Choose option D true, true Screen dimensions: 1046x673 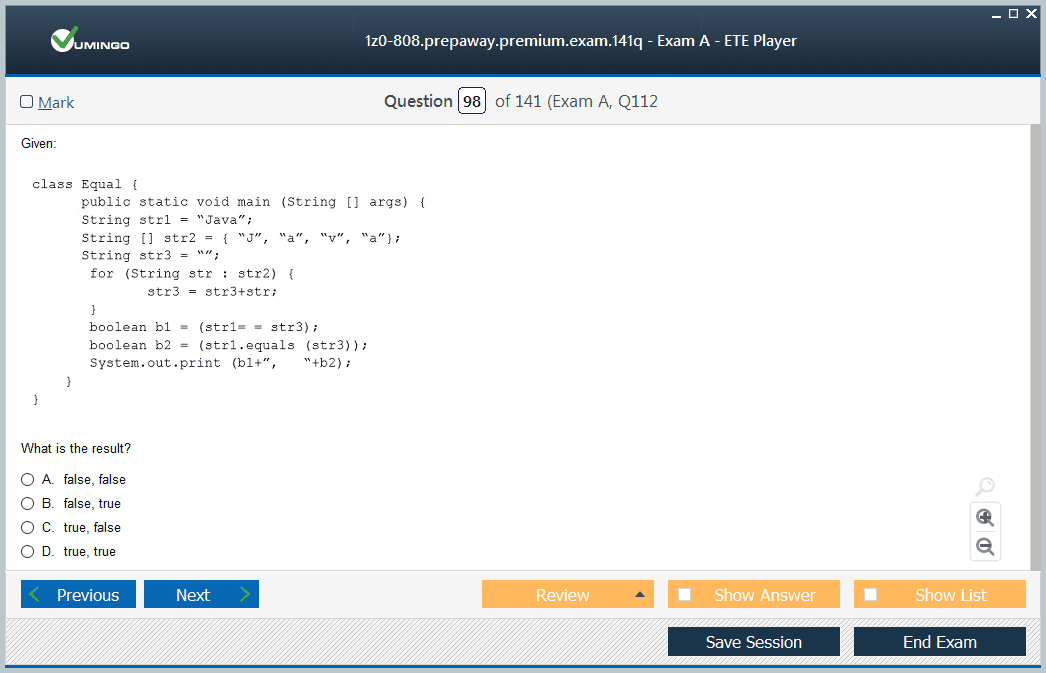click(x=28, y=552)
